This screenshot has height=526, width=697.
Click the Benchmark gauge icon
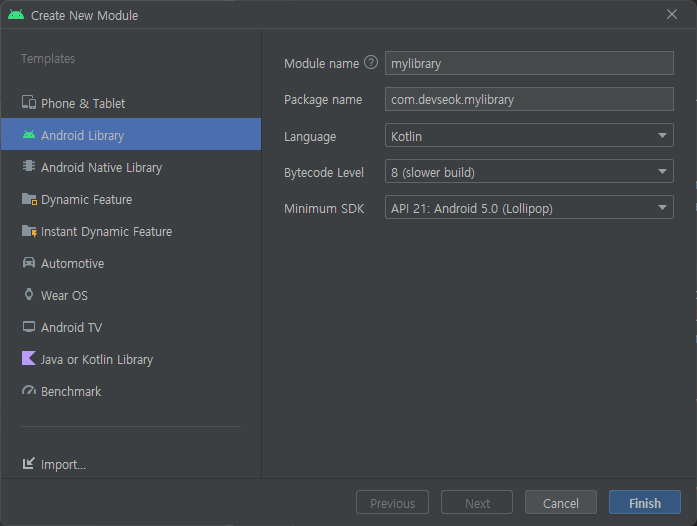(29, 390)
